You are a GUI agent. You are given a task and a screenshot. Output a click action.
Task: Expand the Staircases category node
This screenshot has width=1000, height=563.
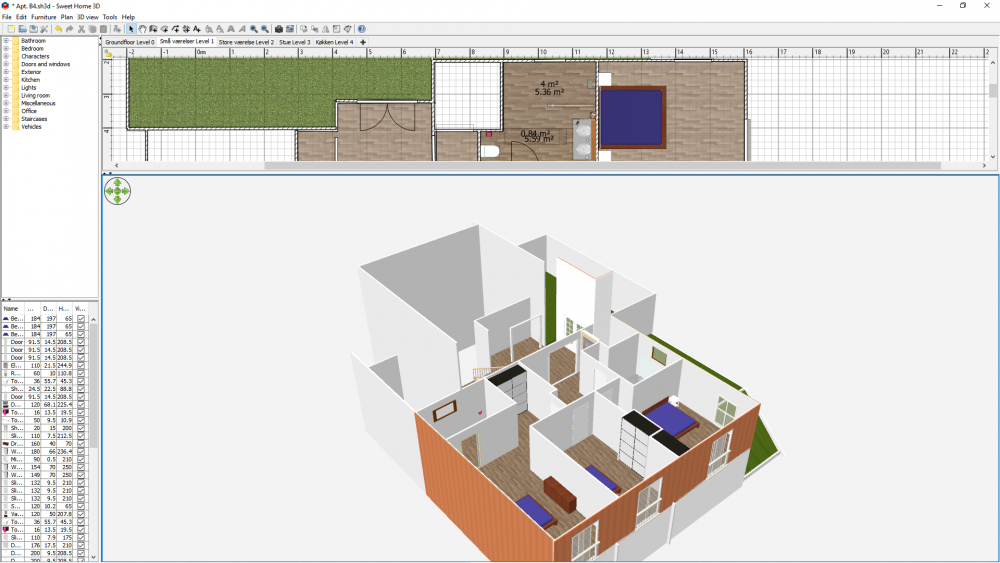coord(6,119)
